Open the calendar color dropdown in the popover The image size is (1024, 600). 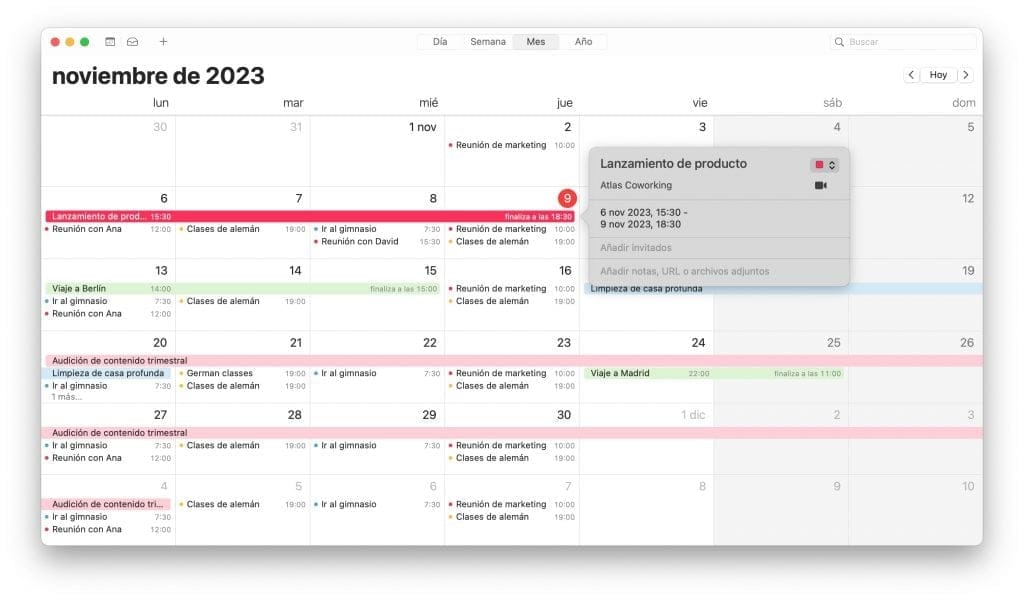point(833,163)
